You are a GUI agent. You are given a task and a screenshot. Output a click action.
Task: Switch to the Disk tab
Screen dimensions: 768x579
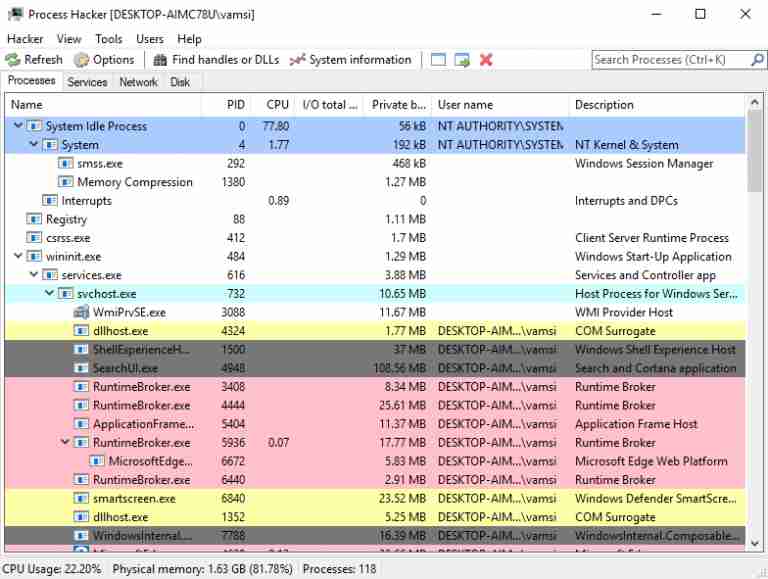pyautogui.click(x=180, y=82)
